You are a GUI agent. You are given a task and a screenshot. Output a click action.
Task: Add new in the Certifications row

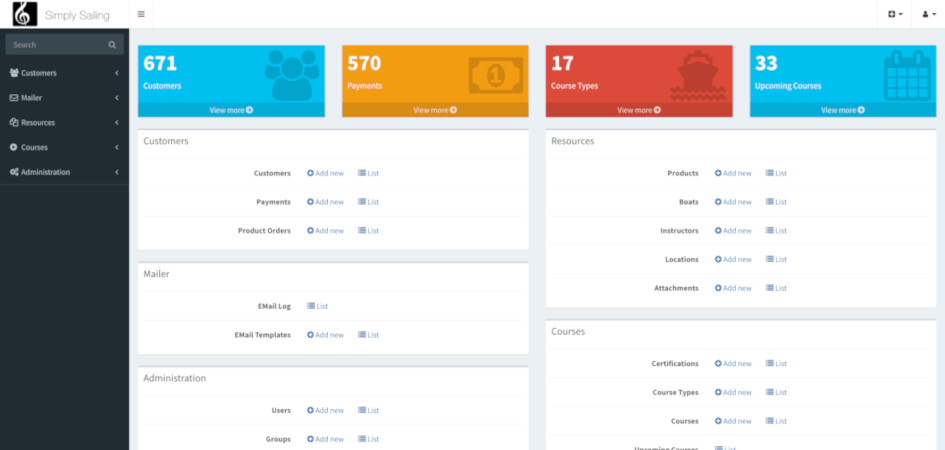click(733, 364)
